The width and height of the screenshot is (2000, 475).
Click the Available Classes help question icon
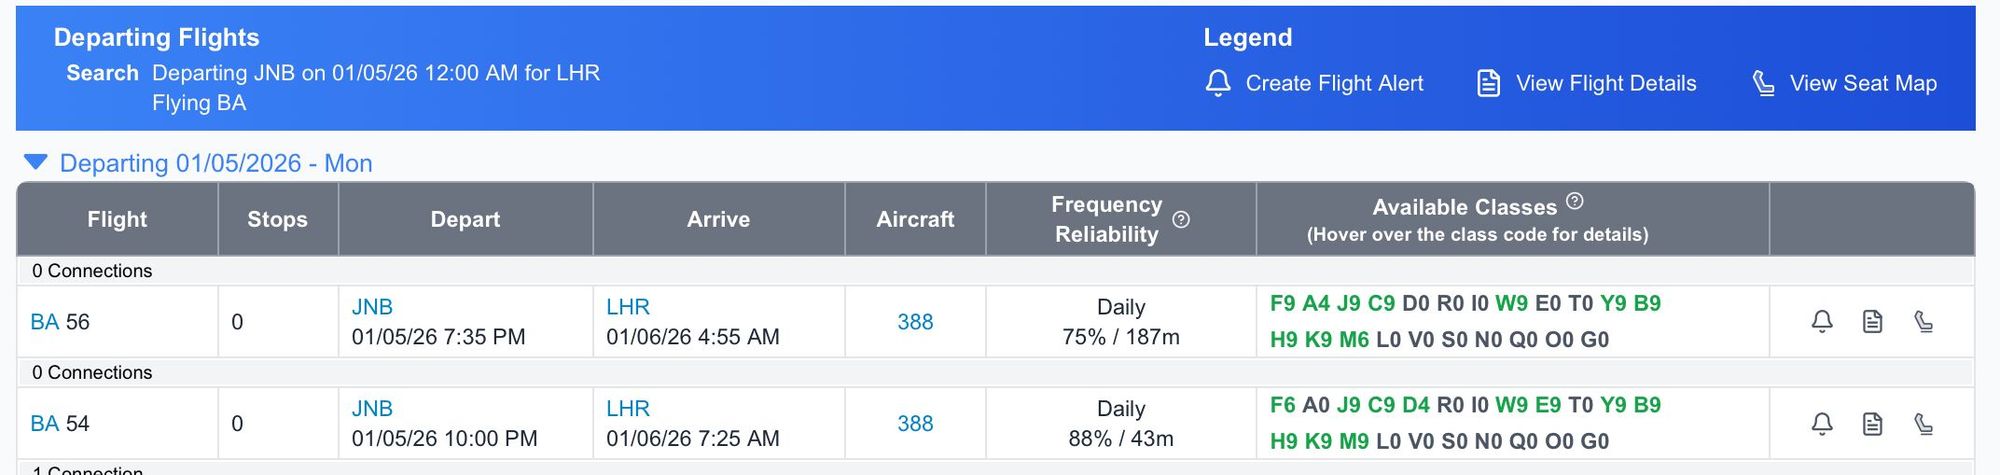click(x=1575, y=201)
